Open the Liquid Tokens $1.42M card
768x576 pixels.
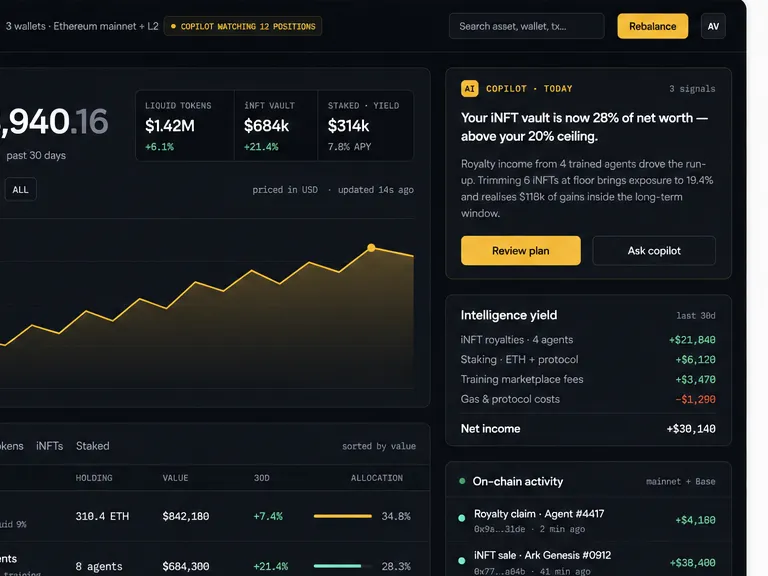[x=185, y=125]
